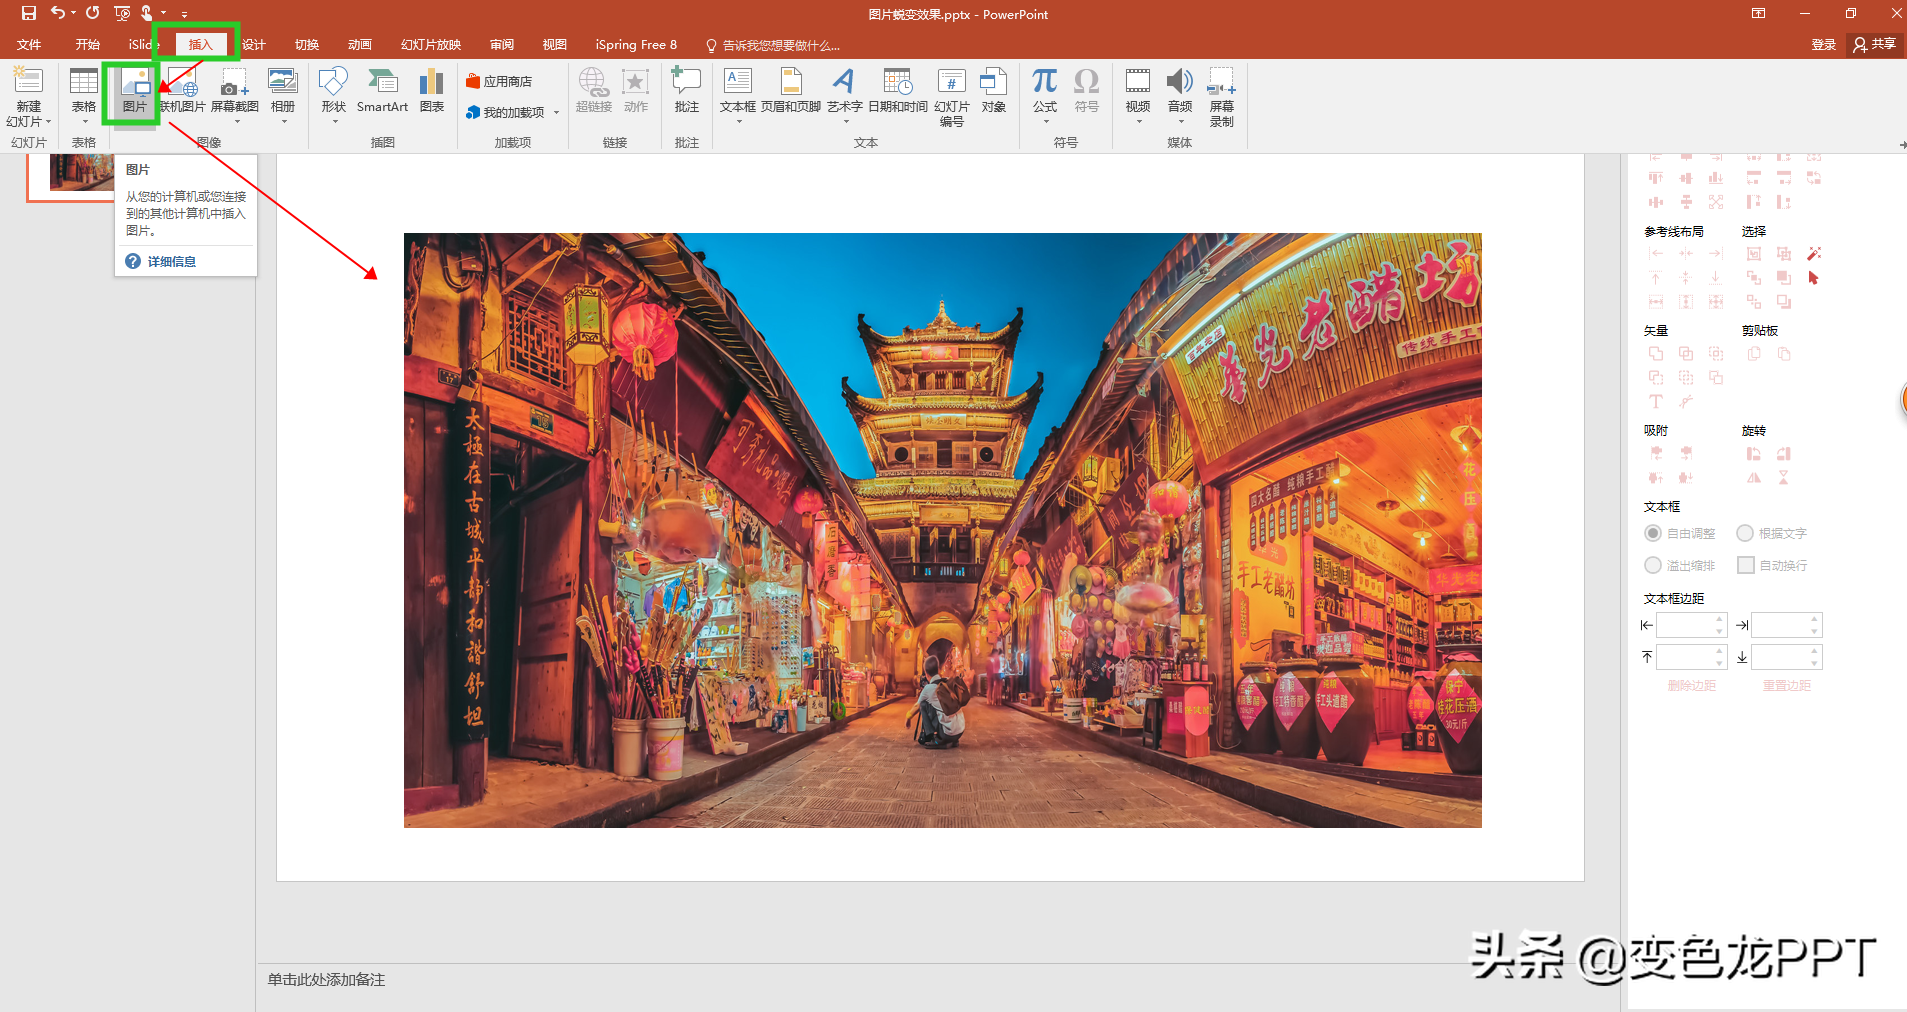Add a 批注 comment
Screen dimensions: 1907x1012
[x=686, y=90]
